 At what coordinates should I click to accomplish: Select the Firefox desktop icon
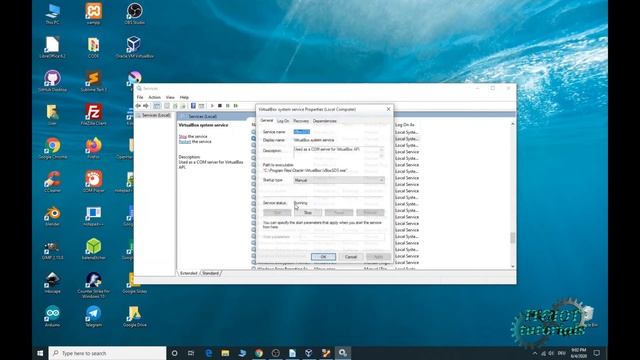tap(93, 148)
